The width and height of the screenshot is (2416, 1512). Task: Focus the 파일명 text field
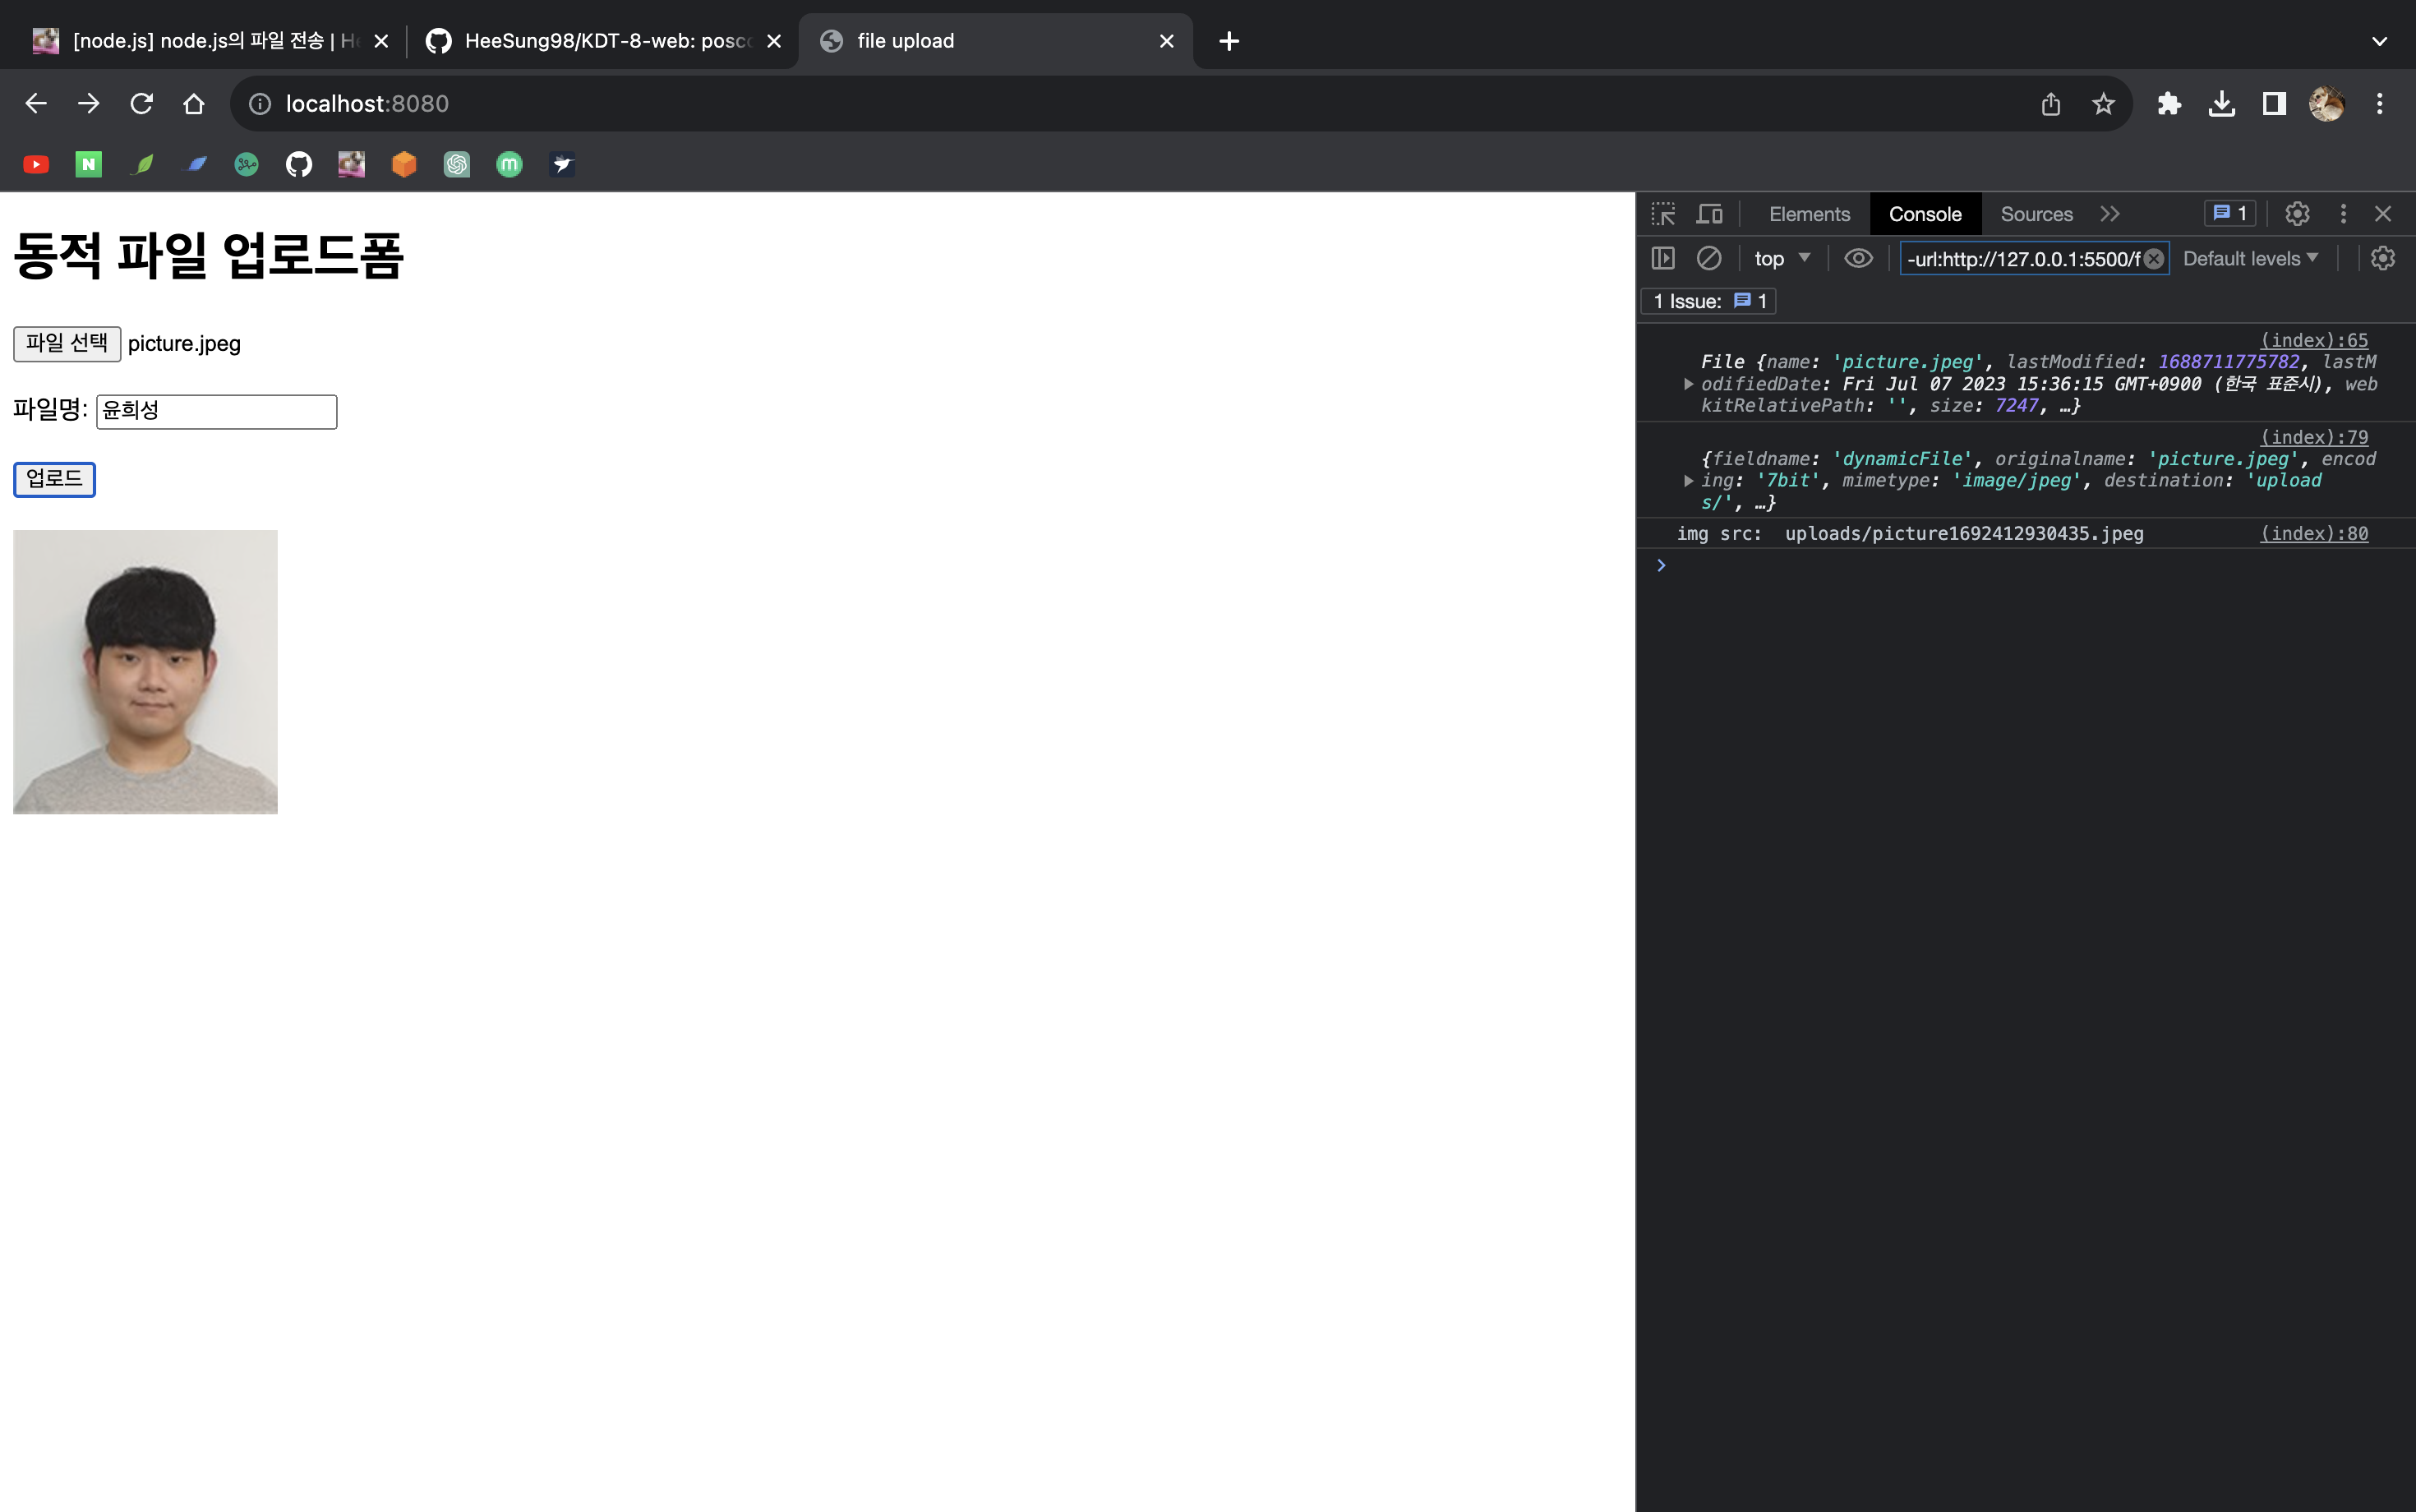[217, 412]
